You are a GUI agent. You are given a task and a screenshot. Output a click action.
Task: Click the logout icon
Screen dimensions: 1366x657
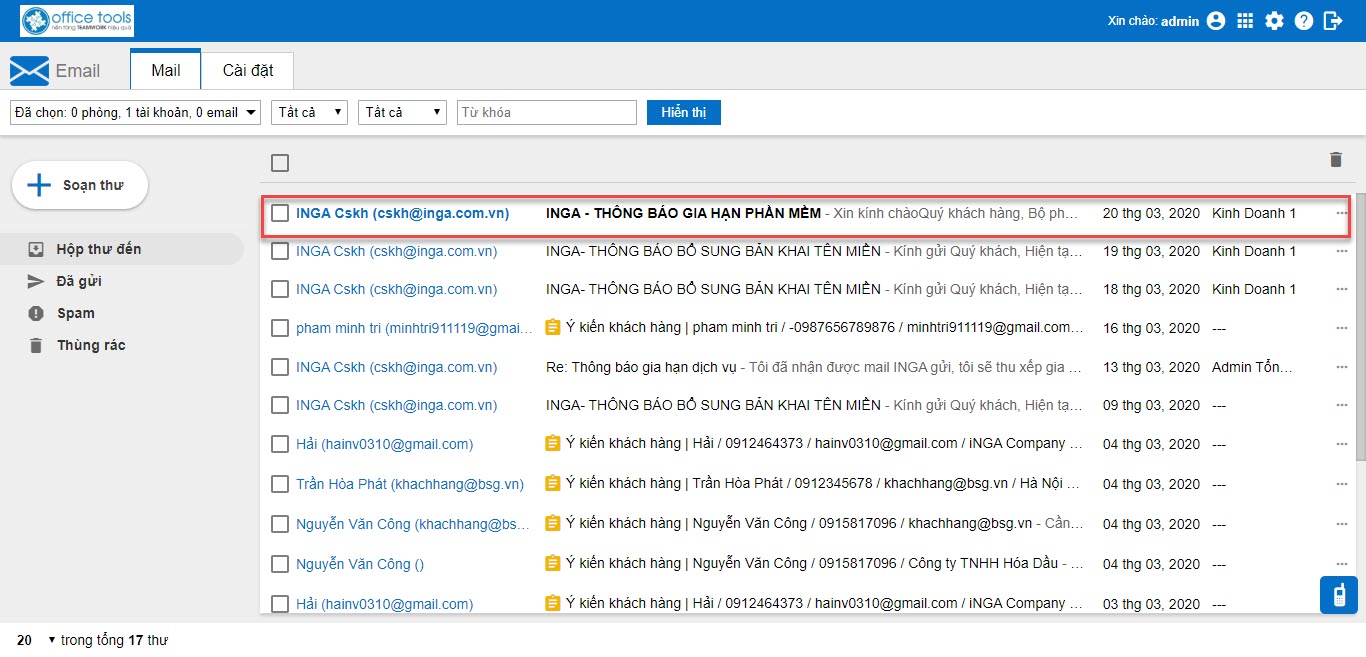pos(1333,21)
